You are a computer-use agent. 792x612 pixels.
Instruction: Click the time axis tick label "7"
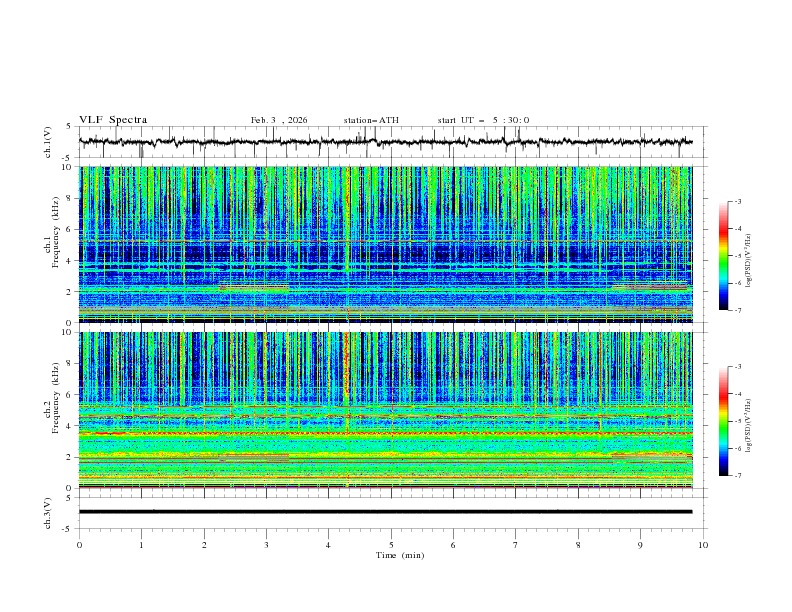tap(516, 545)
